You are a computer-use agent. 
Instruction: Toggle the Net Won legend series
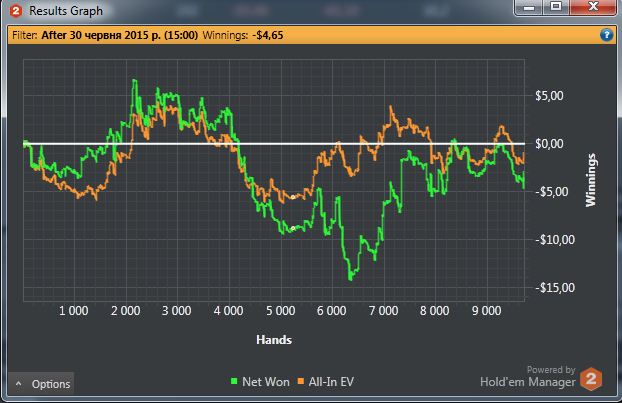(x=260, y=382)
